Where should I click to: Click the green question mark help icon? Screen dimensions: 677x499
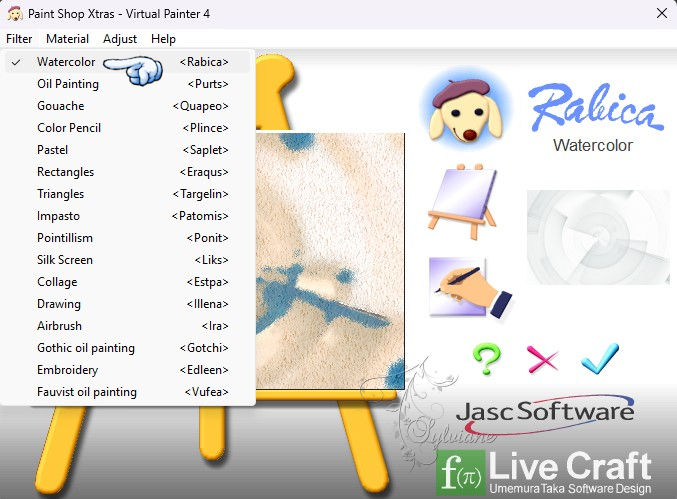point(487,358)
